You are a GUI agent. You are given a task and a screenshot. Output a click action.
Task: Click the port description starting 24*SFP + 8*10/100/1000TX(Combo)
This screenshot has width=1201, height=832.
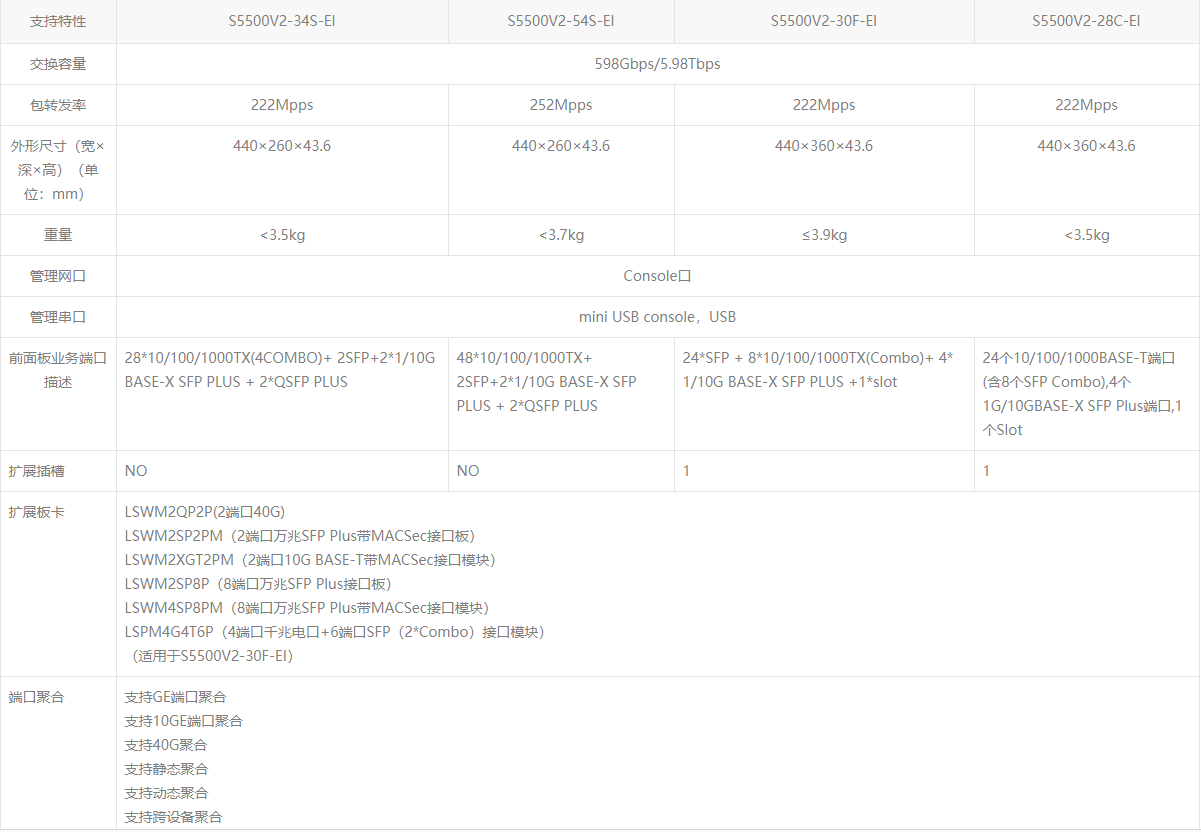(x=818, y=370)
